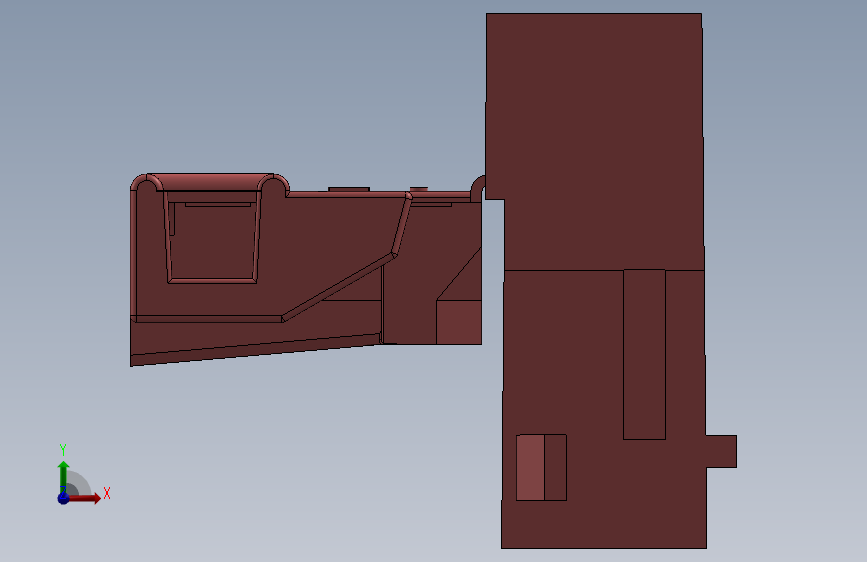
Task: Select the trapezoidal window face on left part
Action: [213, 239]
